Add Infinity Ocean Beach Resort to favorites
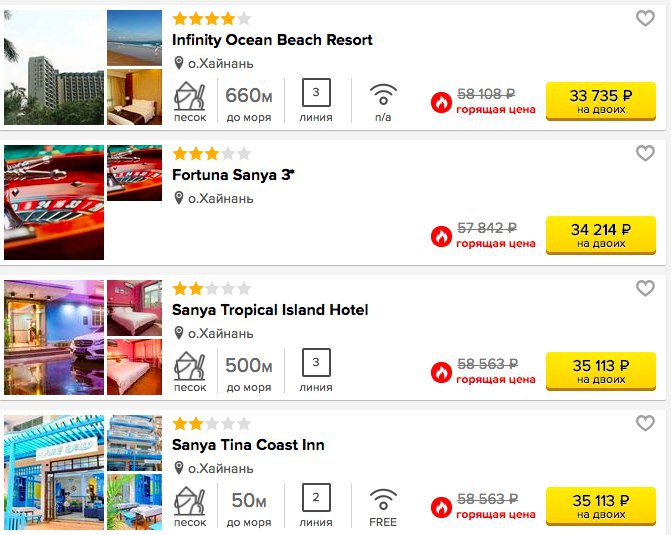The image size is (671, 535). pos(645,18)
